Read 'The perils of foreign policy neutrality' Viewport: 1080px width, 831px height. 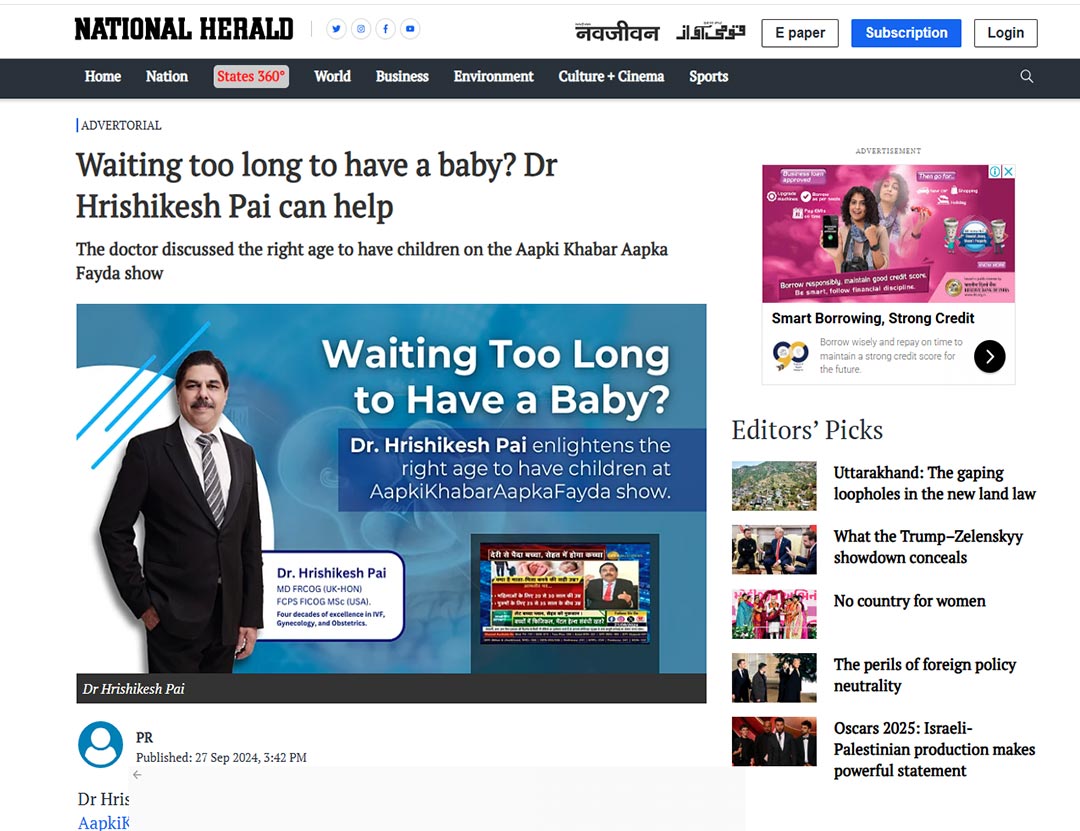[925, 675]
